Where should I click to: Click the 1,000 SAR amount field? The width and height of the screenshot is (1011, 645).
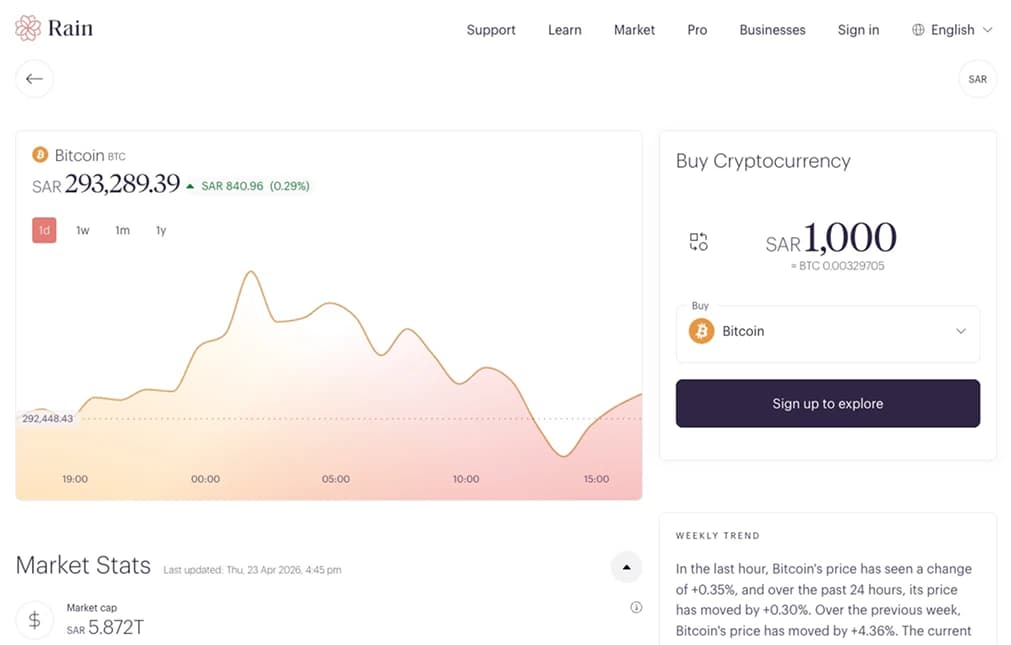pos(849,238)
